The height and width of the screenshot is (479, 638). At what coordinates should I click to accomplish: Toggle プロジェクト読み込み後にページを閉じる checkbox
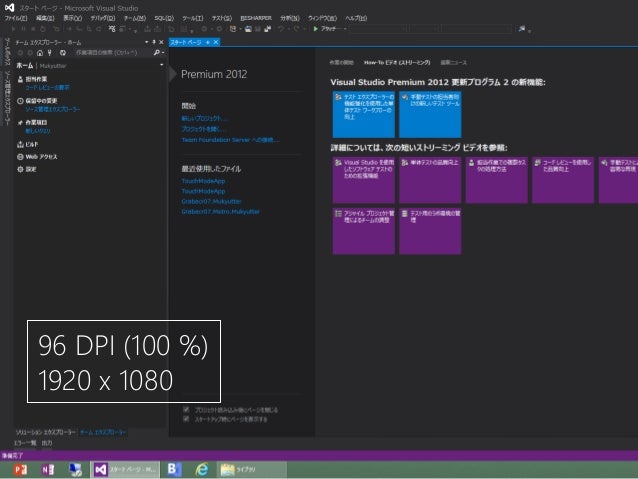tap(187, 409)
